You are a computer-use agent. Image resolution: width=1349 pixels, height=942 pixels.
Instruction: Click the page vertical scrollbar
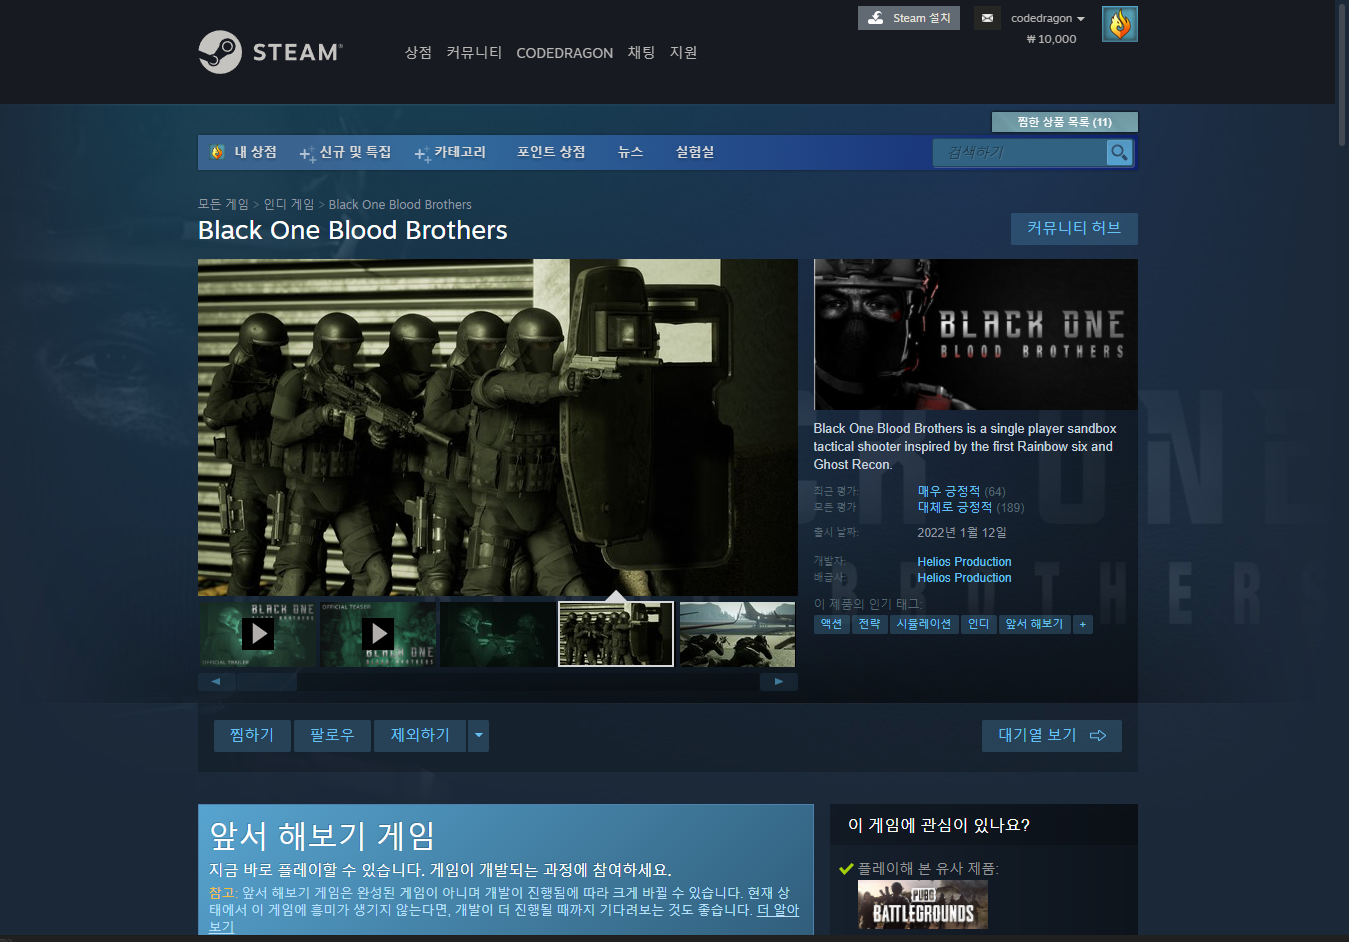[x=1342, y=75]
